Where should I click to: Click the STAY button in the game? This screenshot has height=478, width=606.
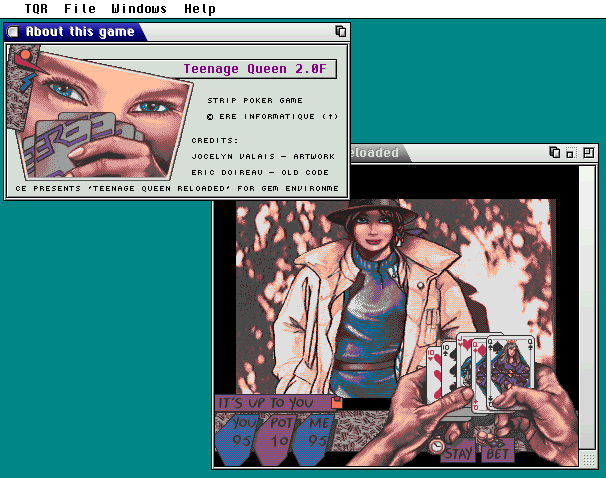point(458,452)
